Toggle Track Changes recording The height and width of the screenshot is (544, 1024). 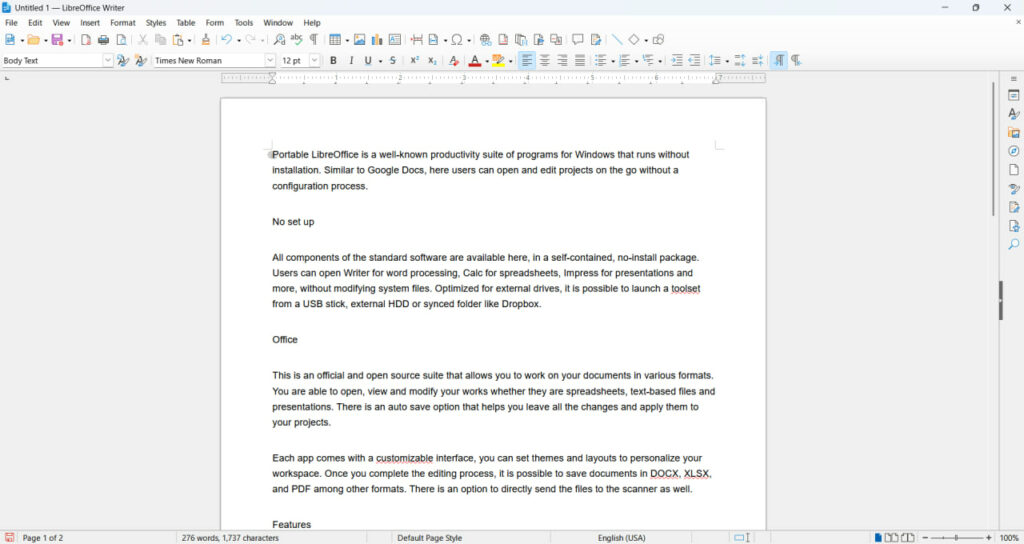coord(596,40)
